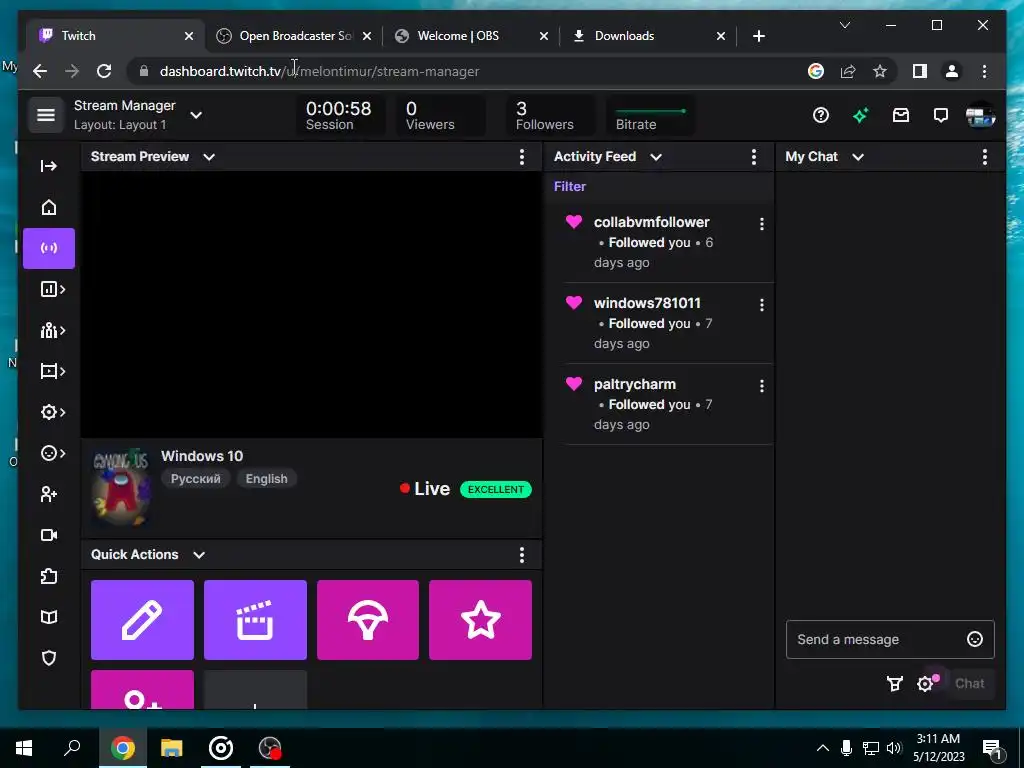The image size is (1024, 768).
Task: Expand the Community sidebar section
Action: tap(52, 330)
